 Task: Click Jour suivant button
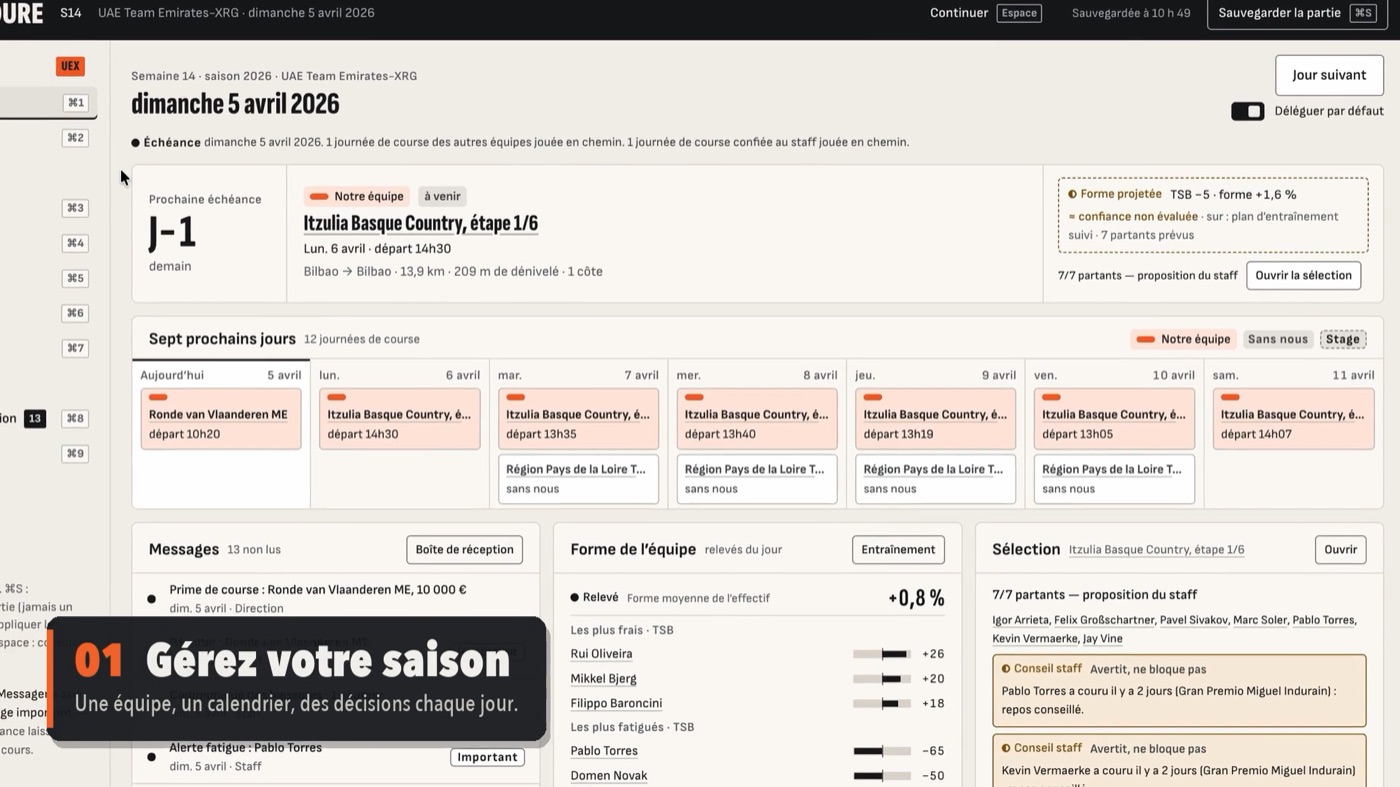(1329, 75)
